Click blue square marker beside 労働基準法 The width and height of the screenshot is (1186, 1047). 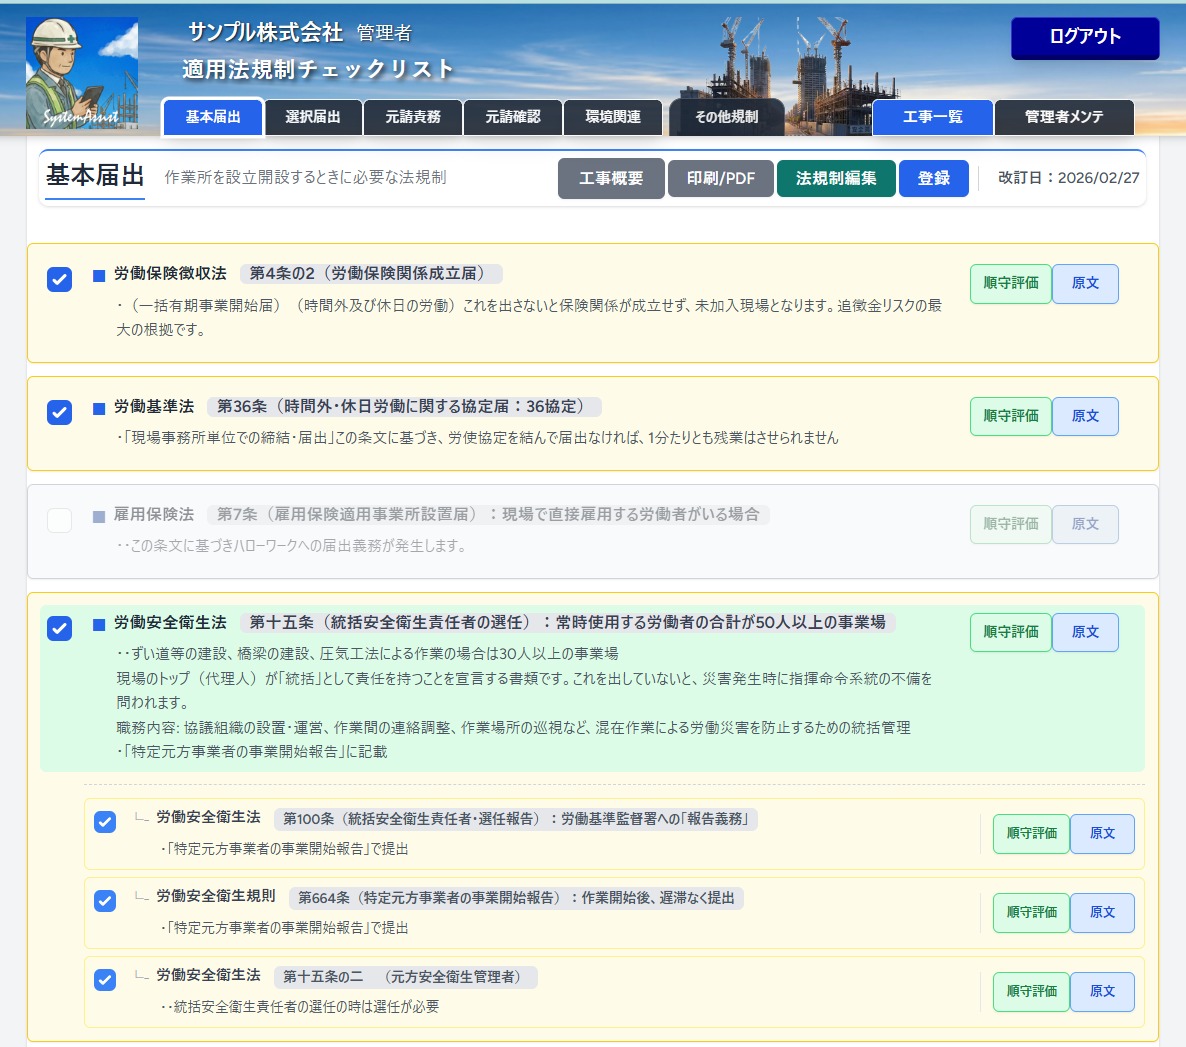tap(99, 408)
